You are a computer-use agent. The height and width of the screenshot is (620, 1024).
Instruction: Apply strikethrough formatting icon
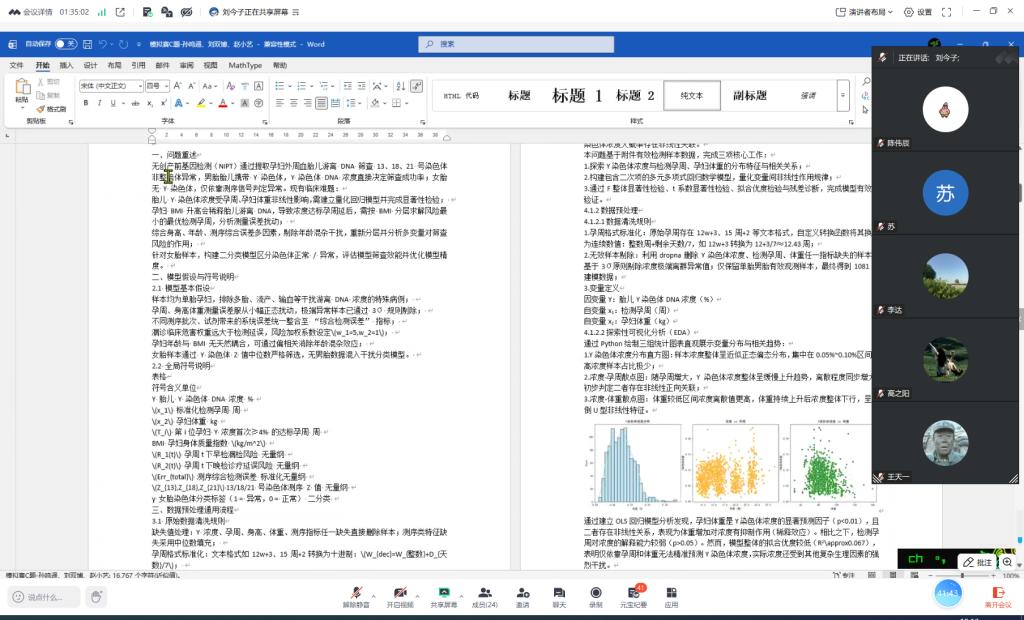[135, 103]
